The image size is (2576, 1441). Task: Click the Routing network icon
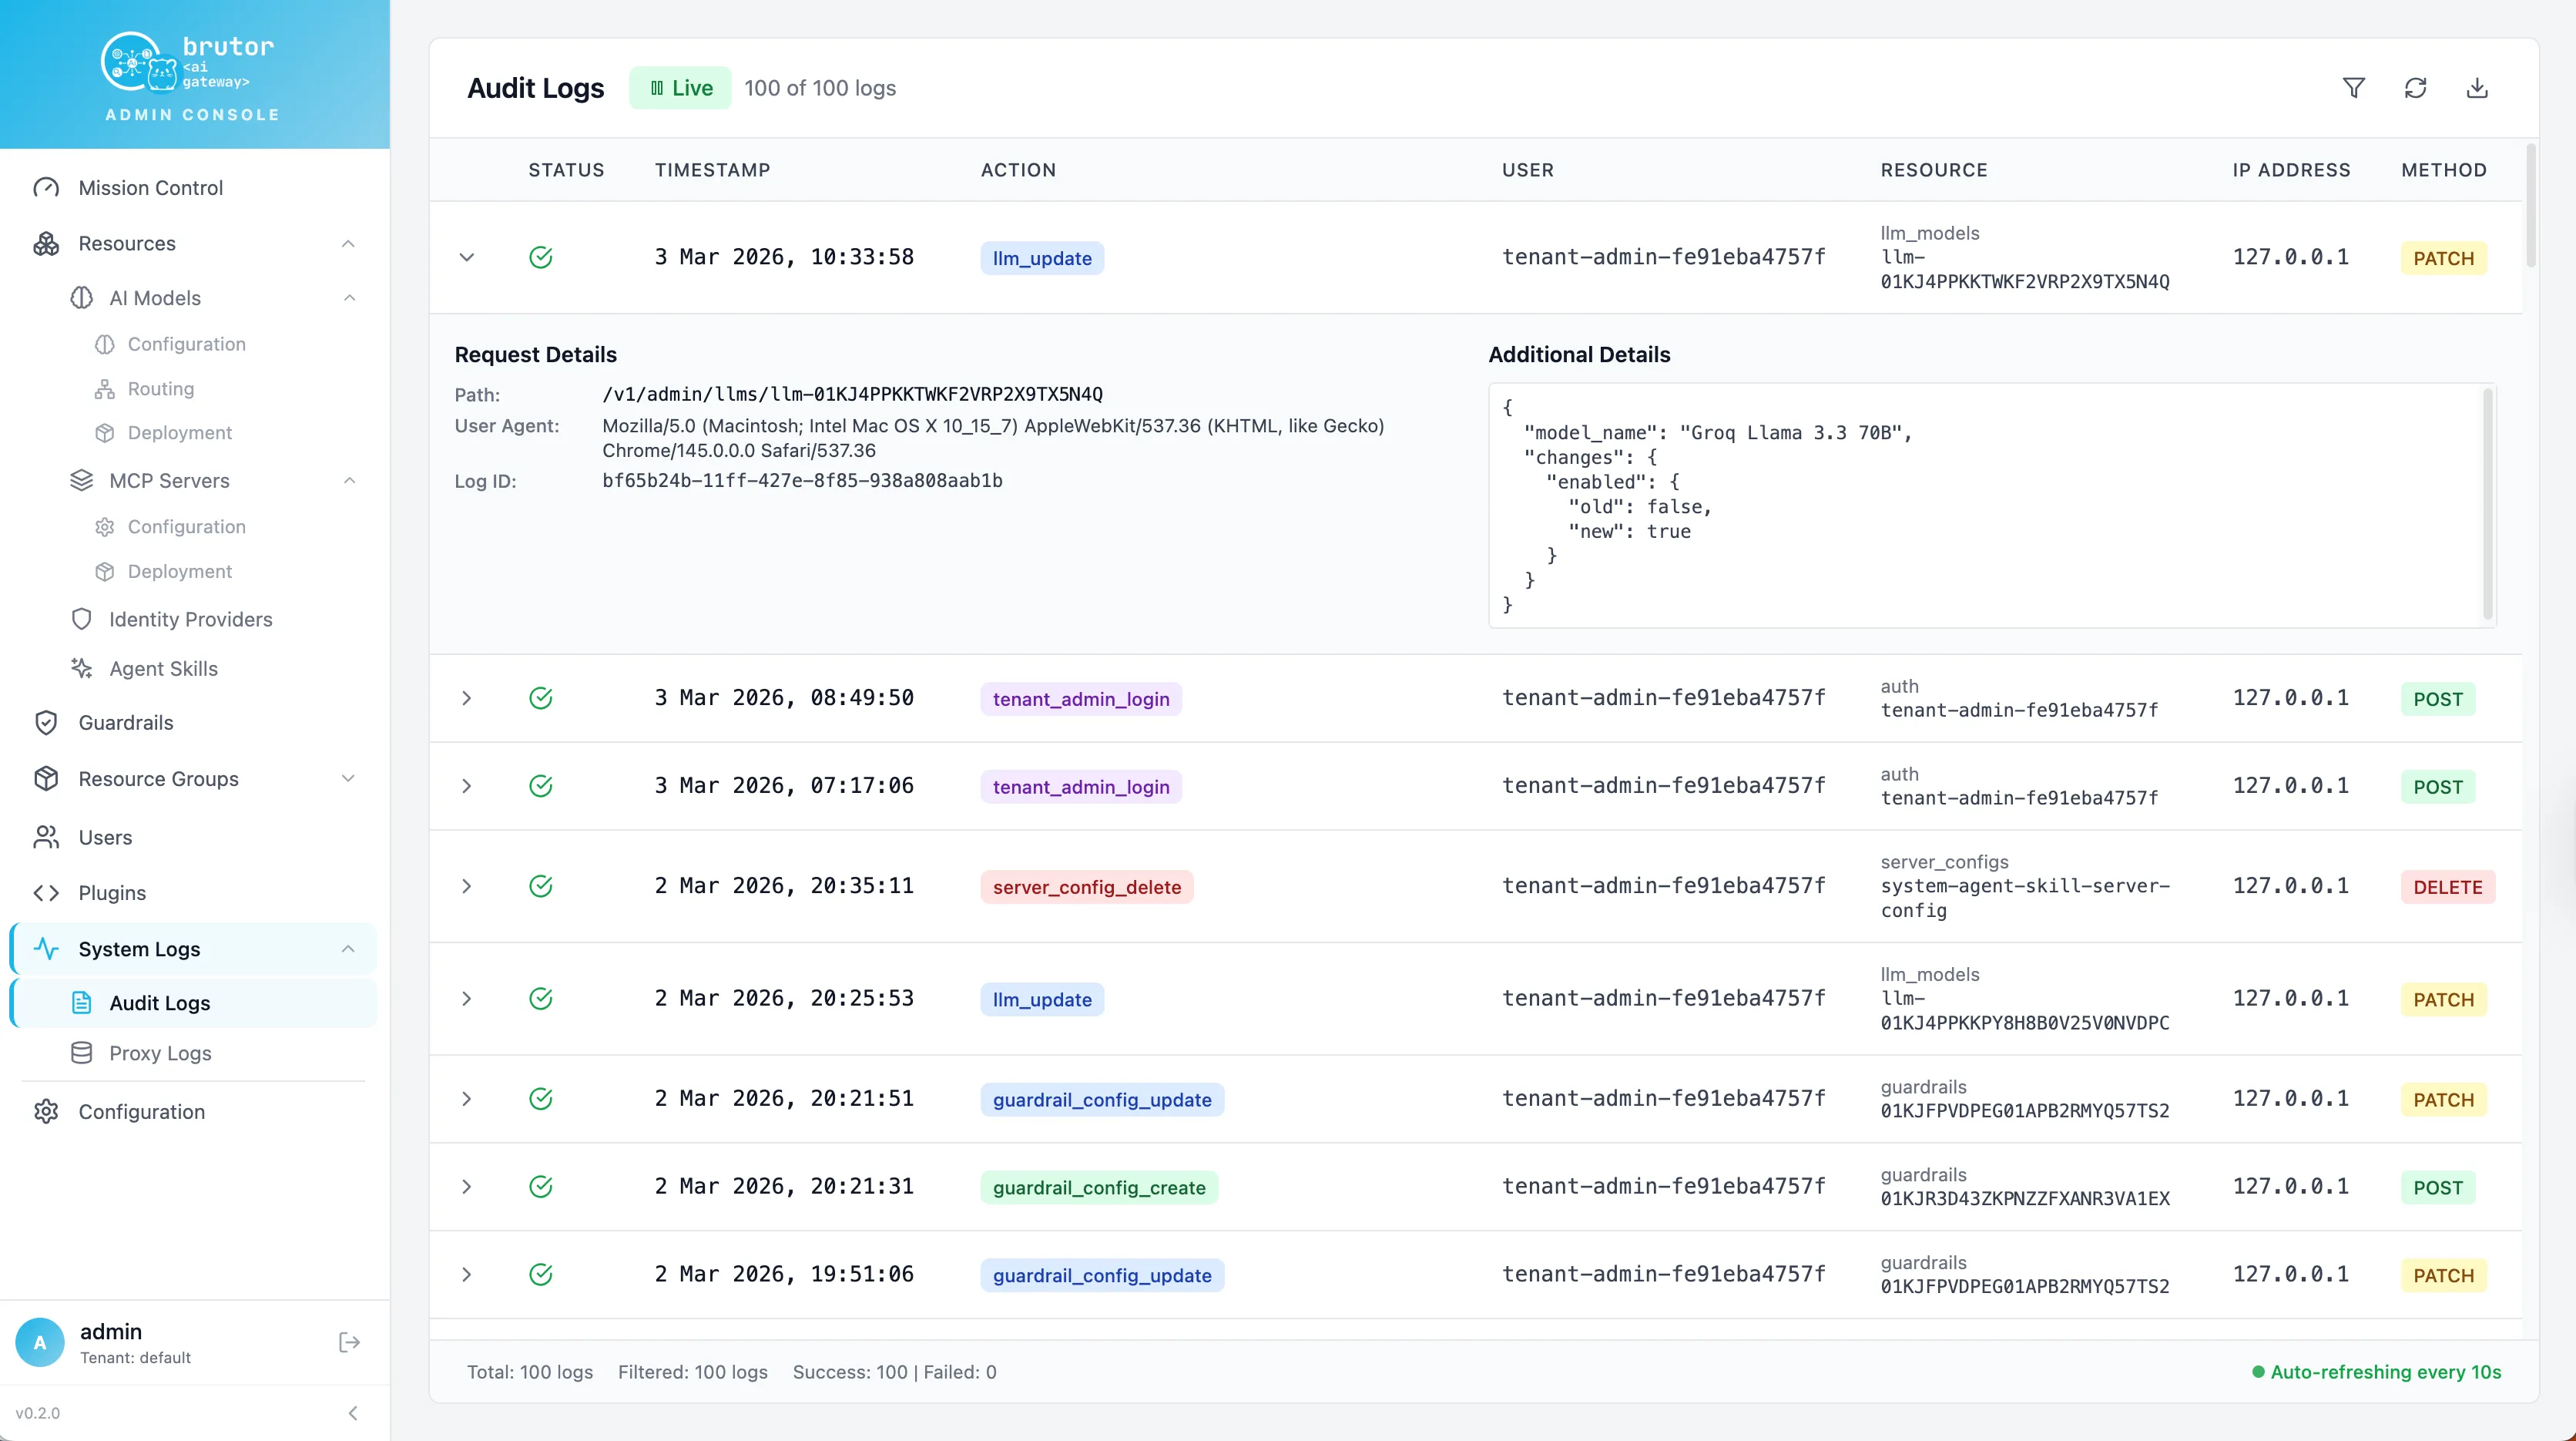point(104,389)
